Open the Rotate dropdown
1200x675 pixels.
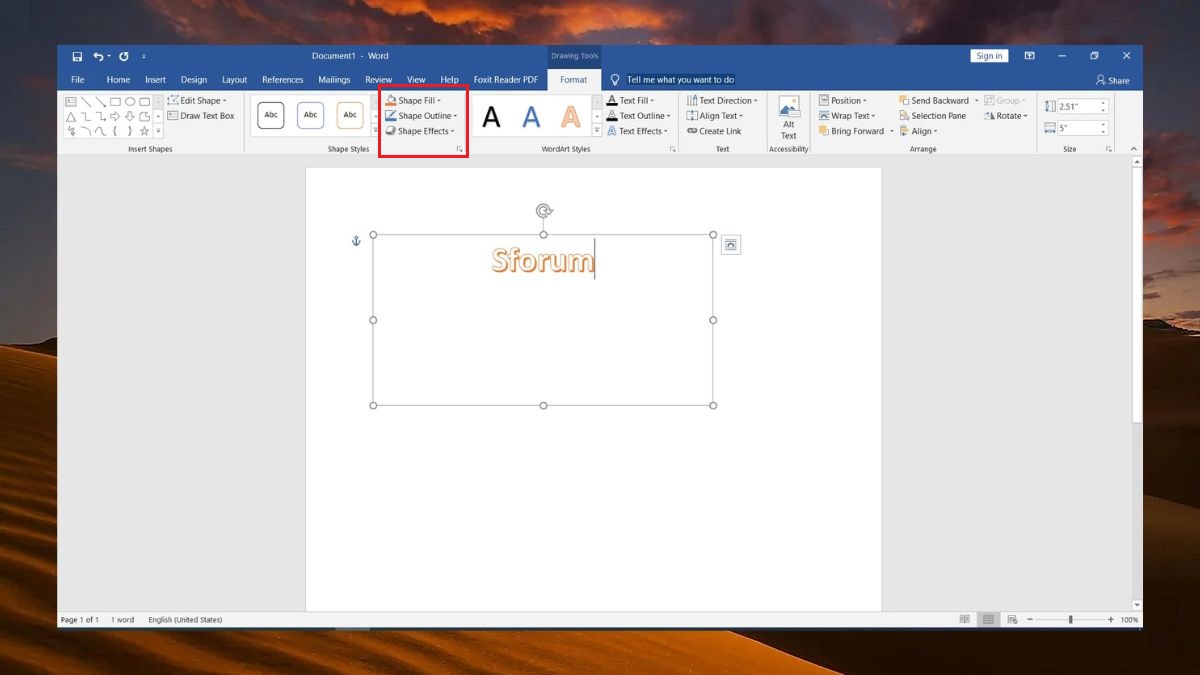click(x=1006, y=116)
